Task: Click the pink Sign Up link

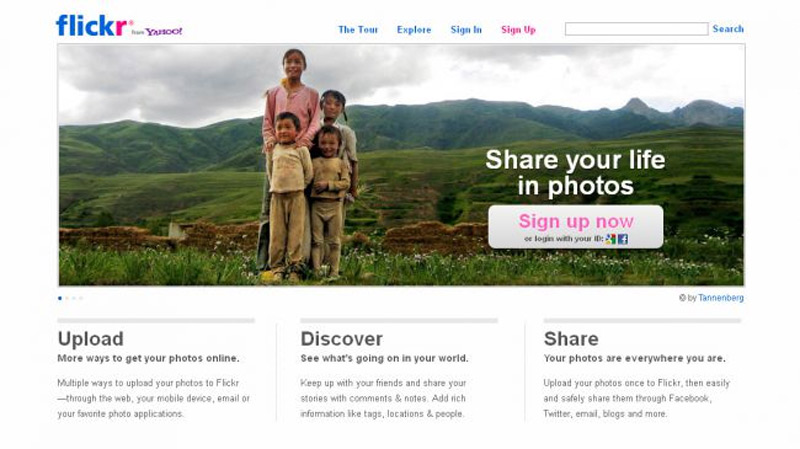Action: 518,30
